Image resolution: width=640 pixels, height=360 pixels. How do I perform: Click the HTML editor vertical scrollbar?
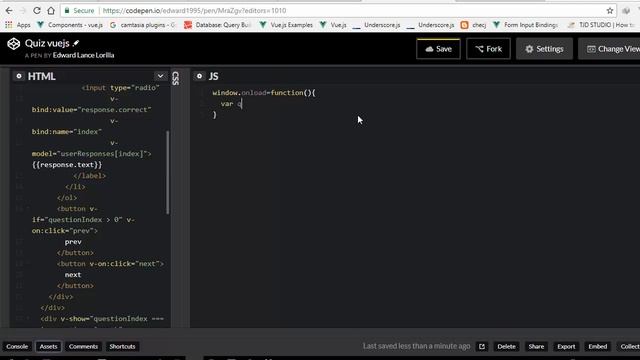pyautogui.click(x=167, y=171)
